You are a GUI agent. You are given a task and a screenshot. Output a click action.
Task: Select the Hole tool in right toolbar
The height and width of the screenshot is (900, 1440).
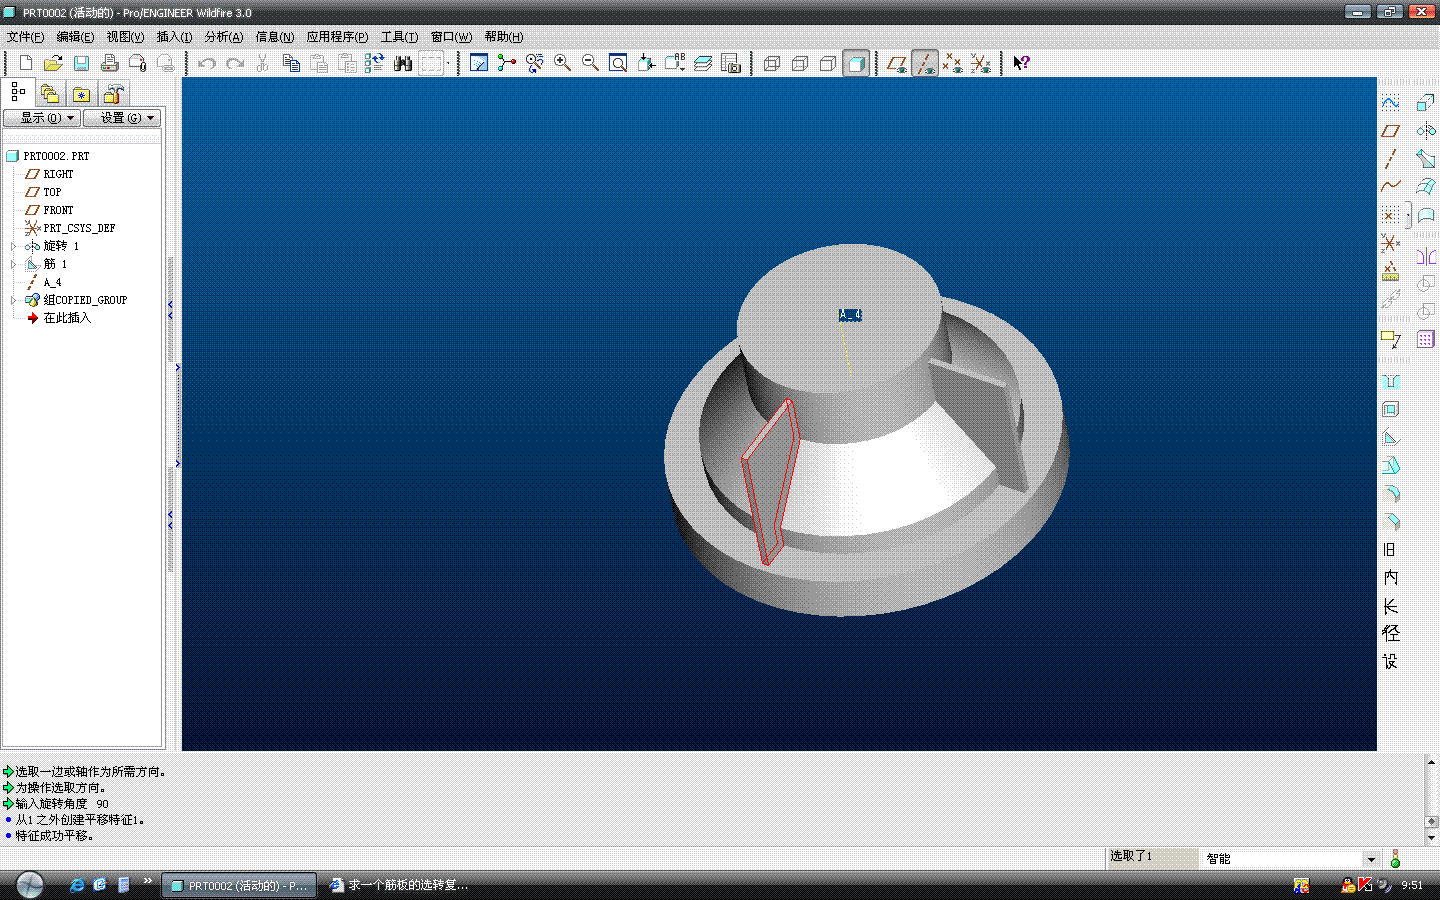tap(1390, 382)
